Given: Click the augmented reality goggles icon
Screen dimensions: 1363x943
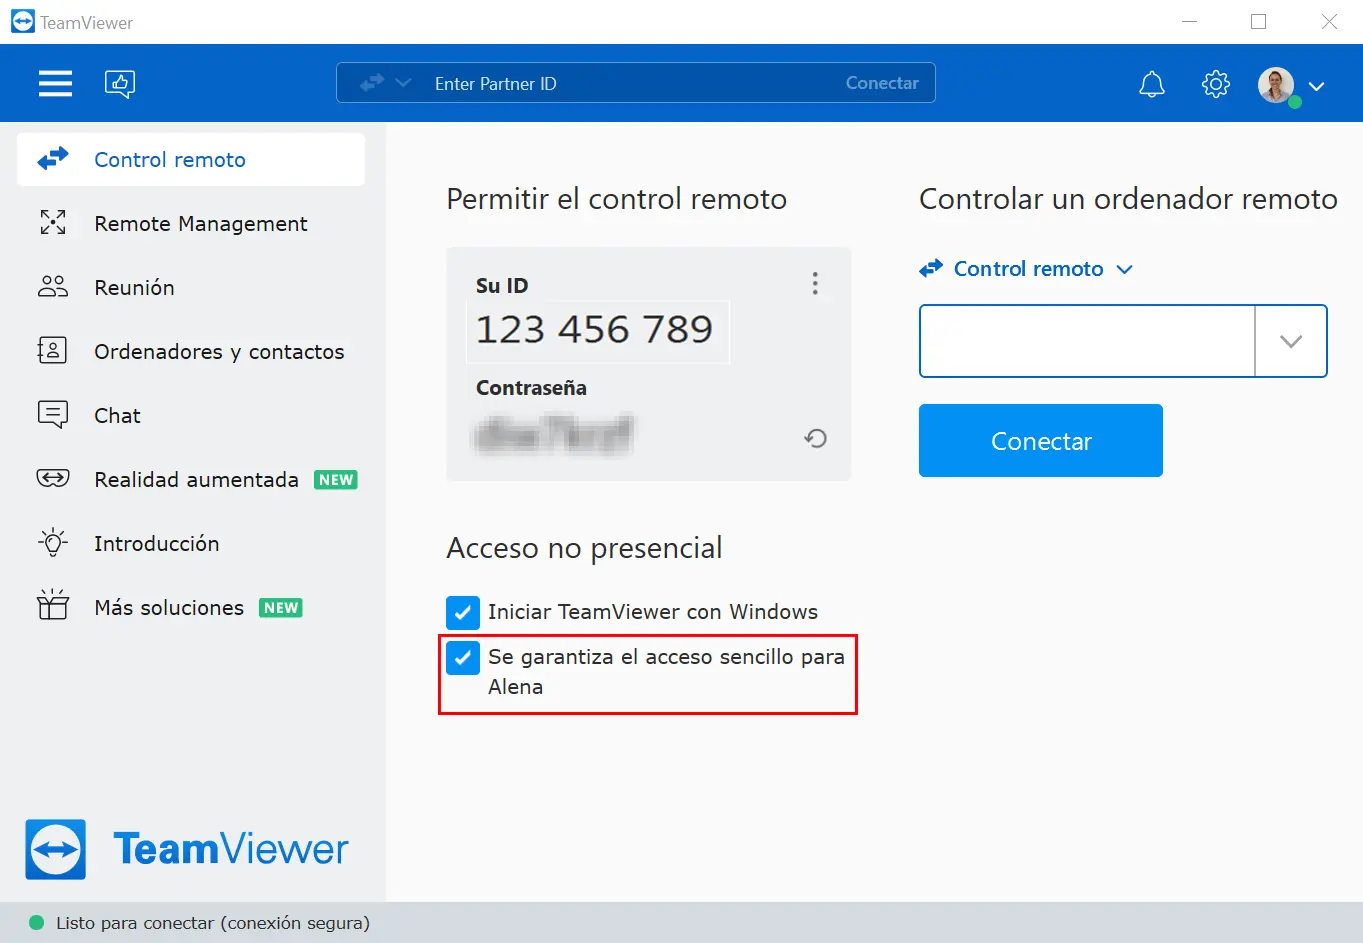Looking at the screenshot, I should click(53, 478).
